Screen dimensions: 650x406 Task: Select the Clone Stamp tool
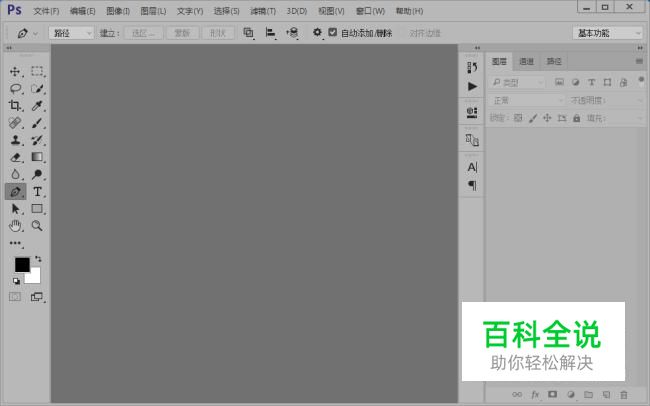(x=15, y=140)
